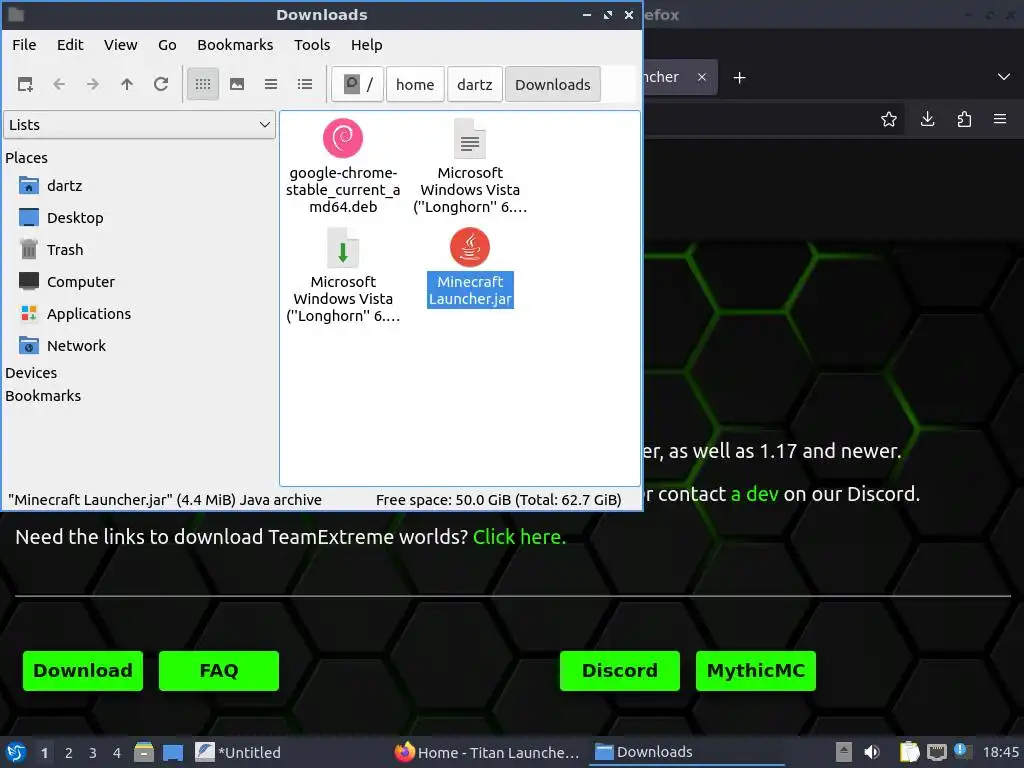This screenshot has height=768, width=1024.
Task: Open the removable media eject tray icon
Action: coord(844,753)
